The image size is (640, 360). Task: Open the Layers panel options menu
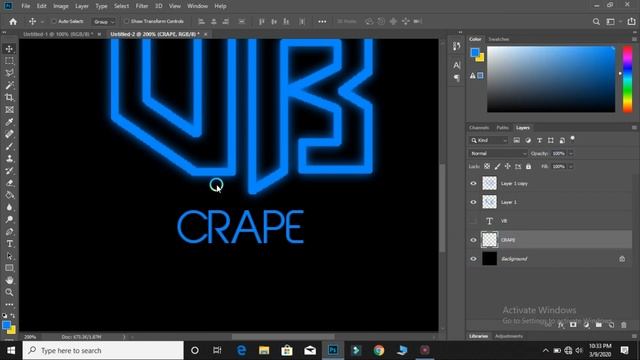[634, 128]
